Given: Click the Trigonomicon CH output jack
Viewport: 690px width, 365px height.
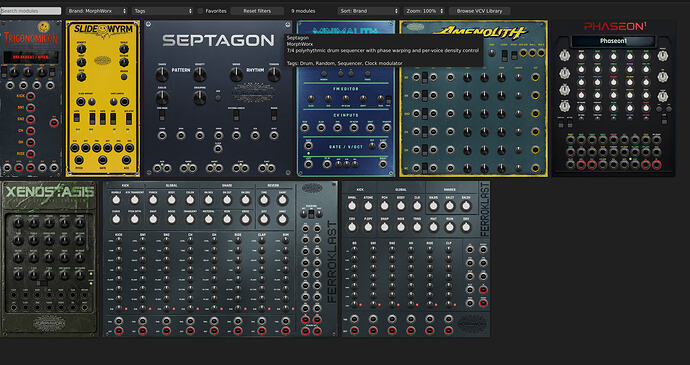Looking at the screenshot, I should pyautogui.click(x=31, y=131).
